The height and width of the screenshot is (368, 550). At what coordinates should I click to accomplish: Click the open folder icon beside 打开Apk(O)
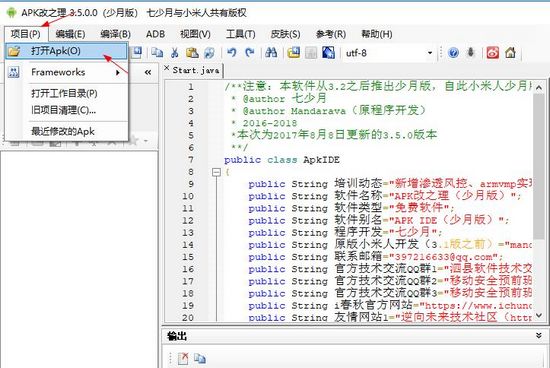pyautogui.click(x=14, y=51)
